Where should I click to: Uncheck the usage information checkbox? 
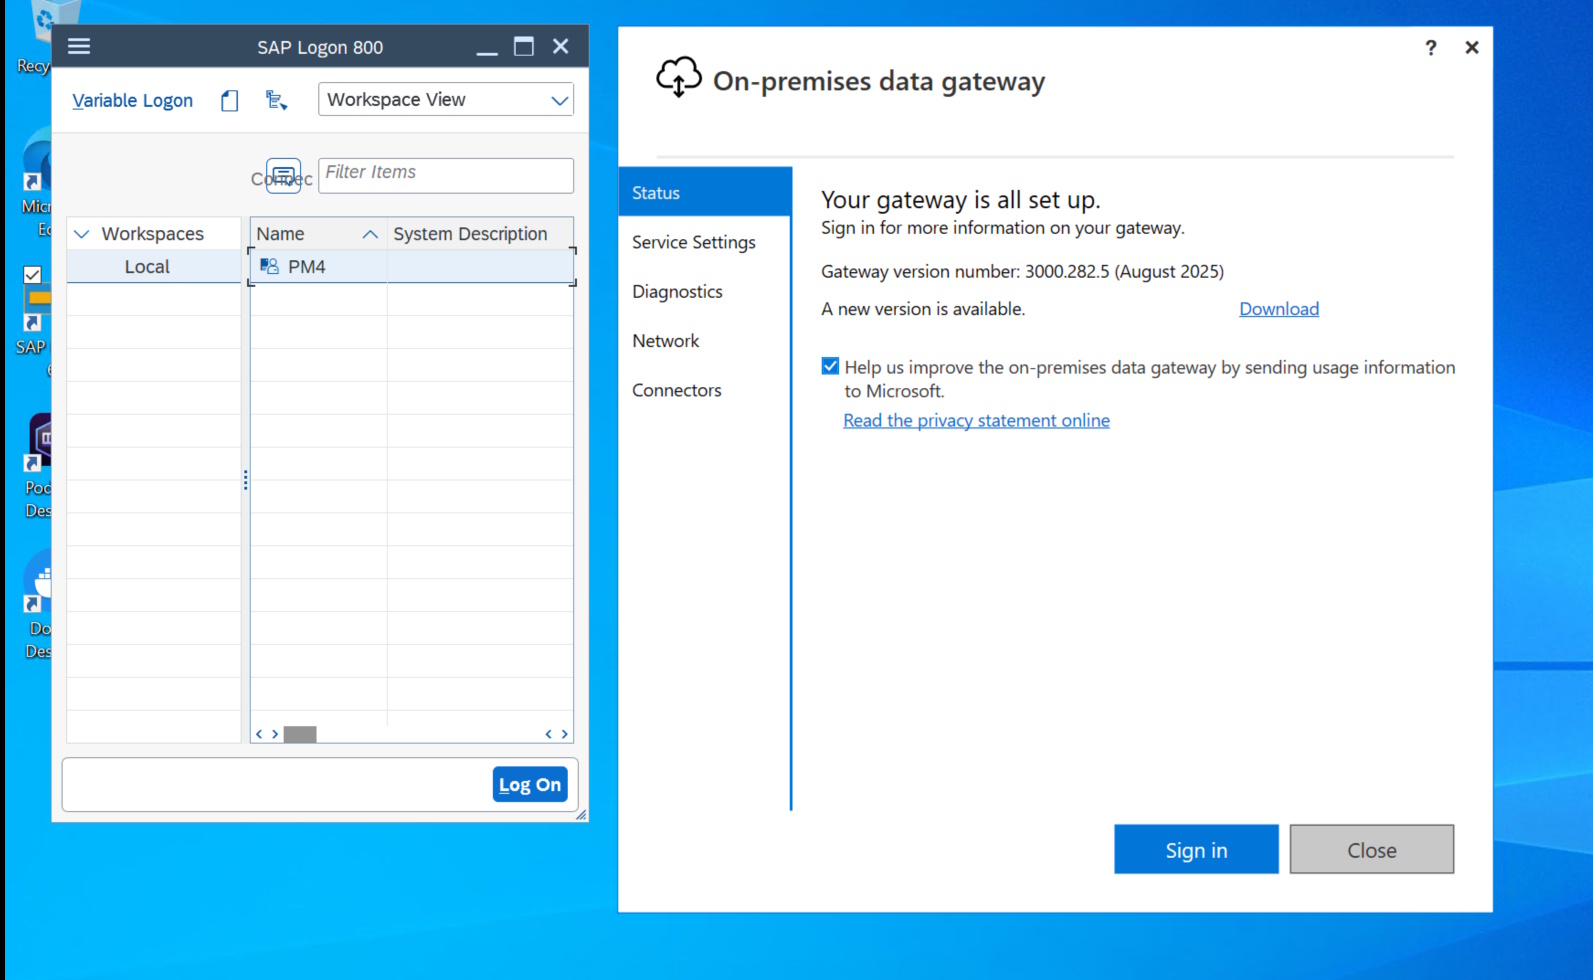(830, 366)
